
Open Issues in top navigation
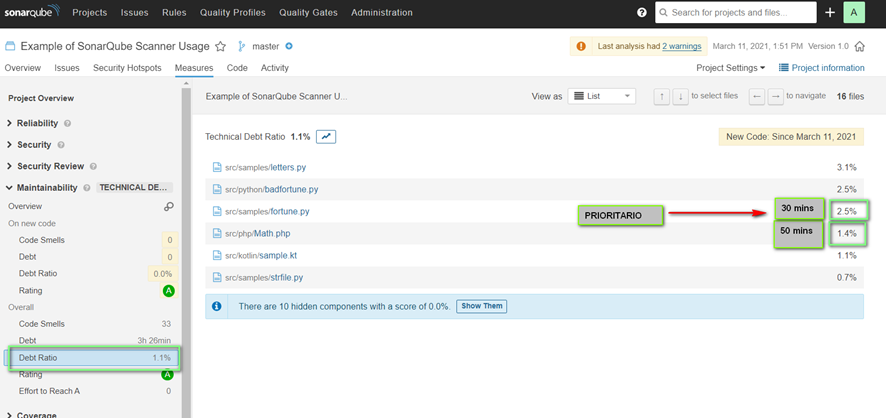tap(134, 12)
